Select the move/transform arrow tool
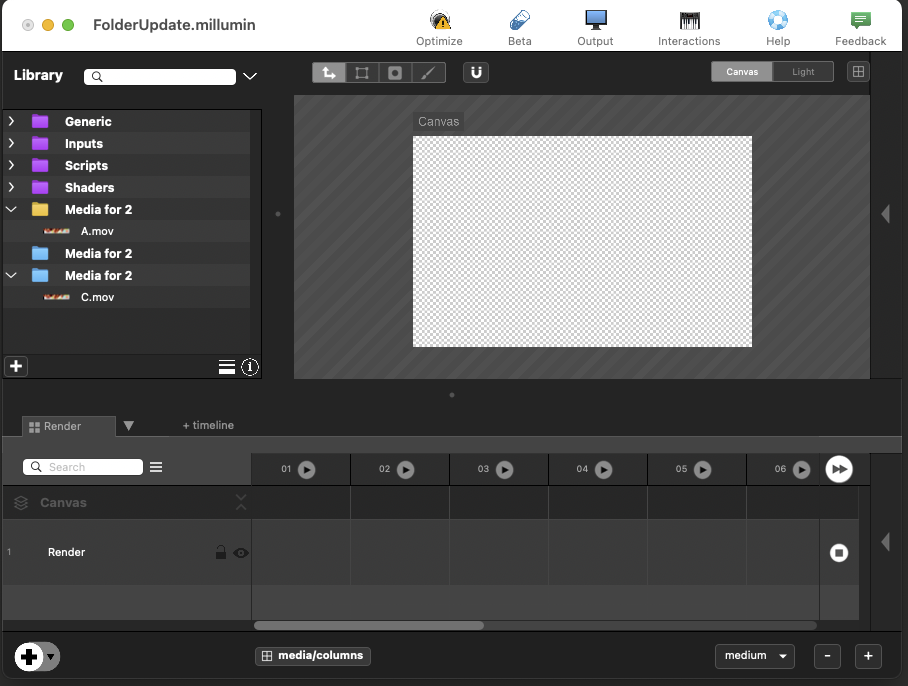The height and width of the screenshot is (686, 908). click(329, 72)
